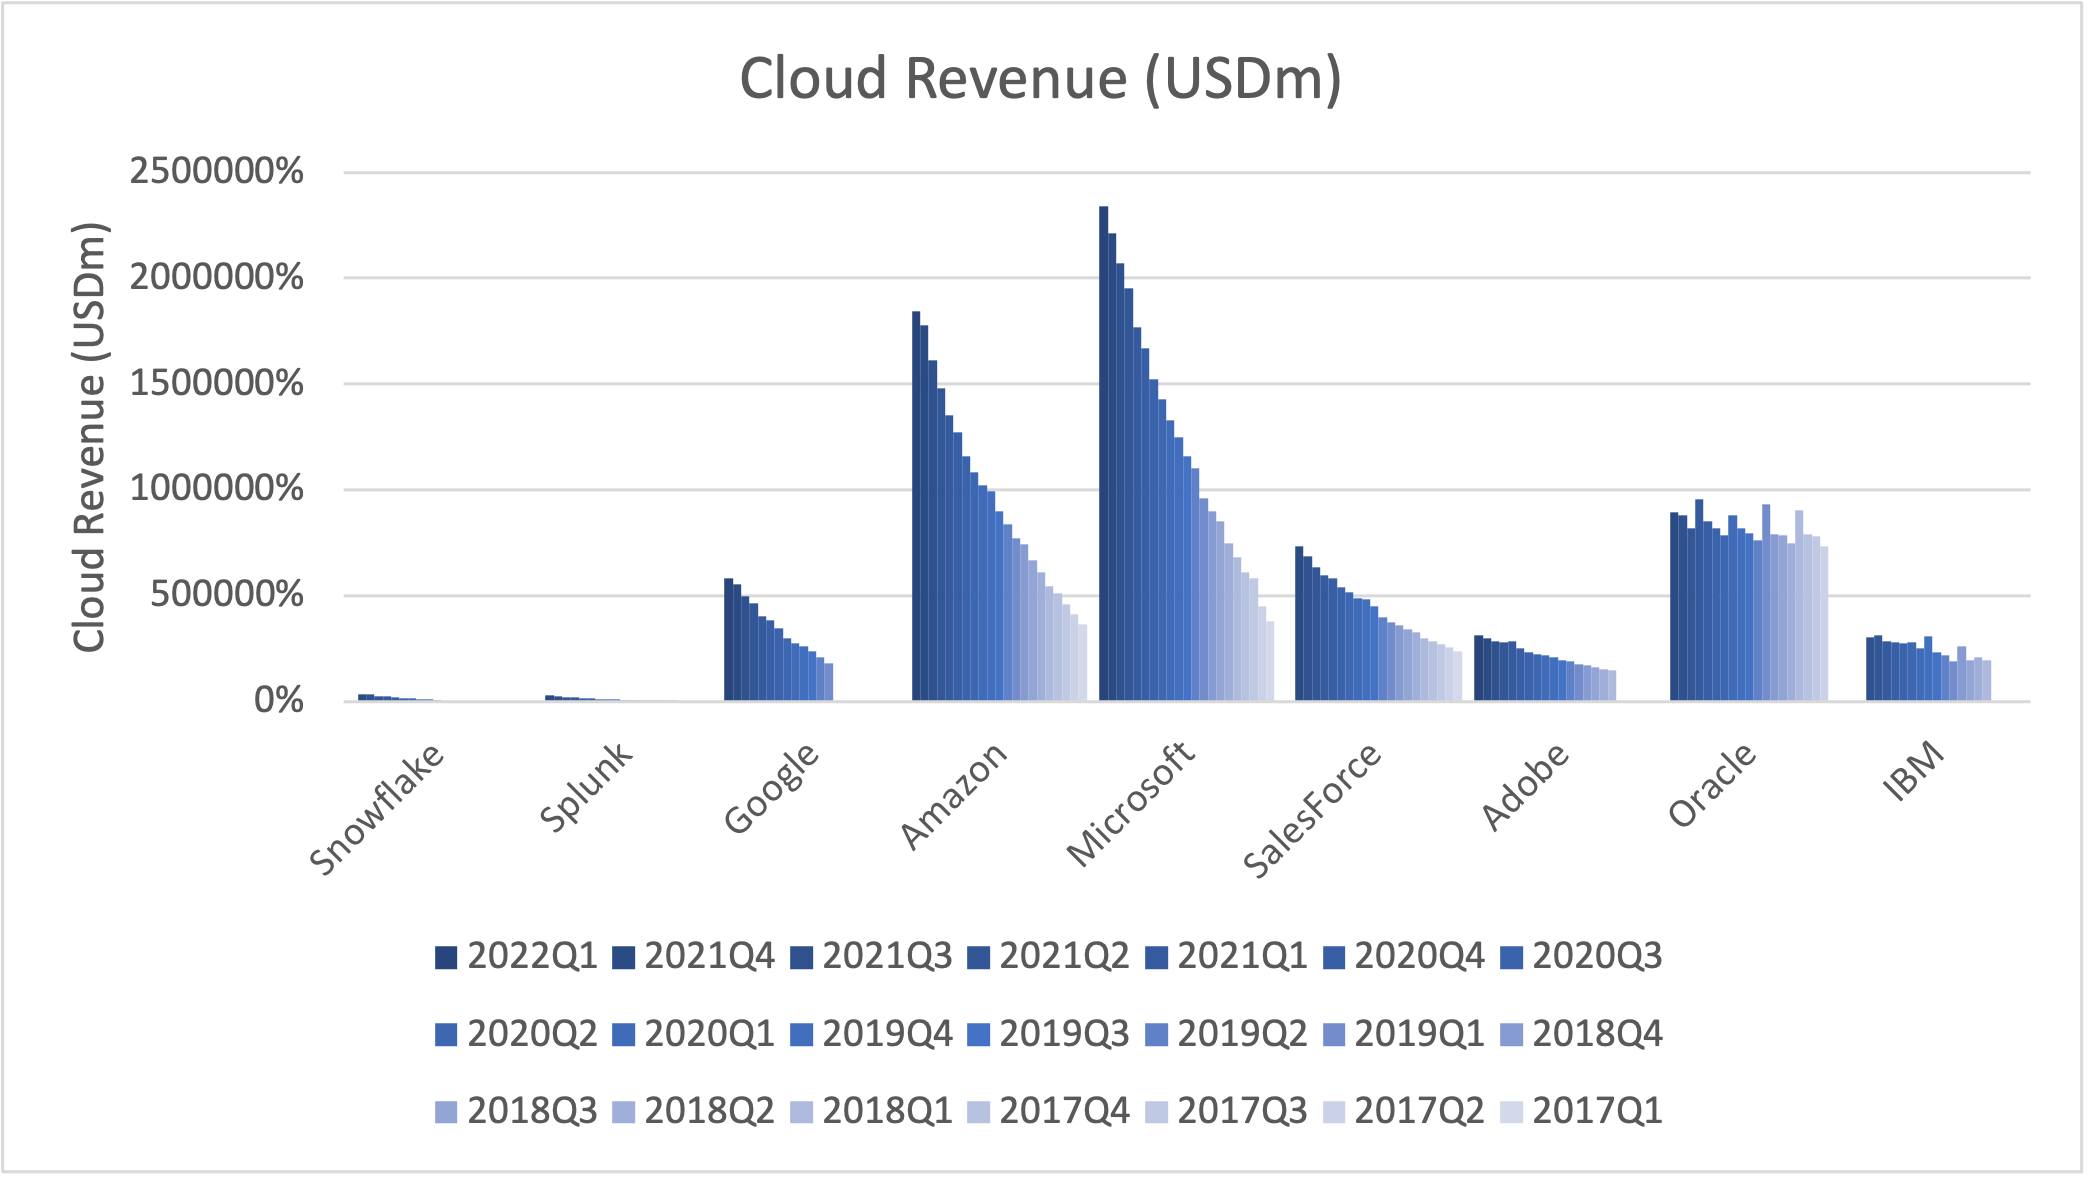Select the 2021Q3 legend entry
This screenshot has width=2090, height=1177.
click(x=871, y=957)
